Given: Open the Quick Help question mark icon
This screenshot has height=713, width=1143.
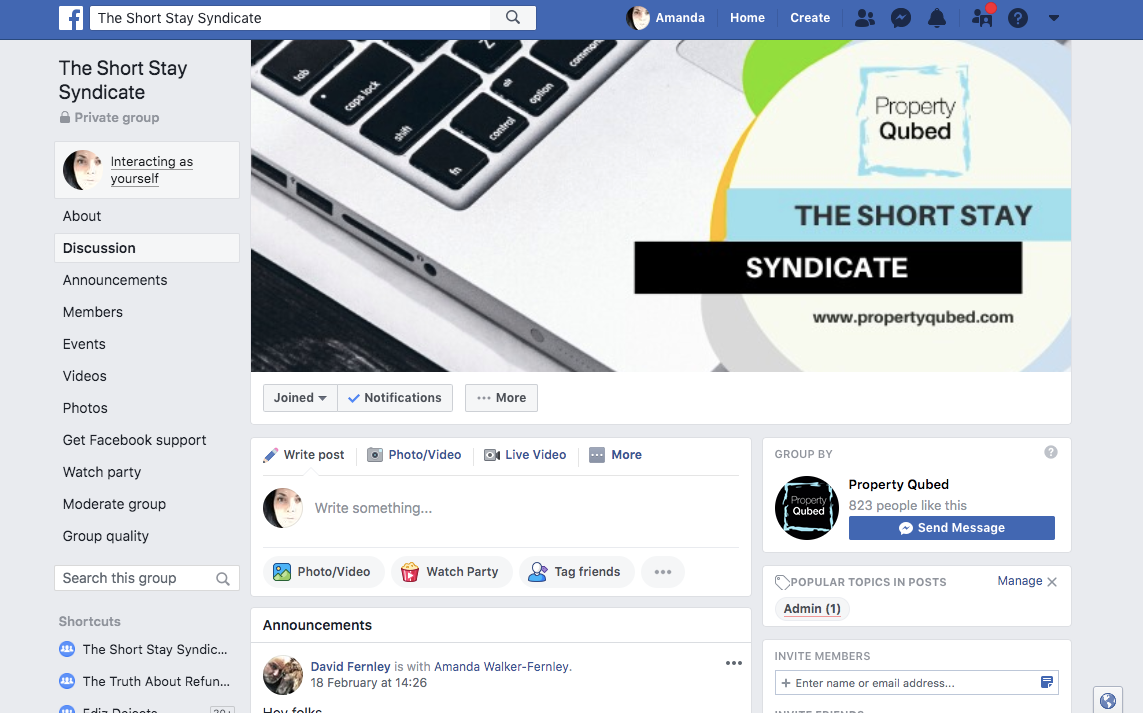Looking at the screenshot, I should (x=1018, y=18).
